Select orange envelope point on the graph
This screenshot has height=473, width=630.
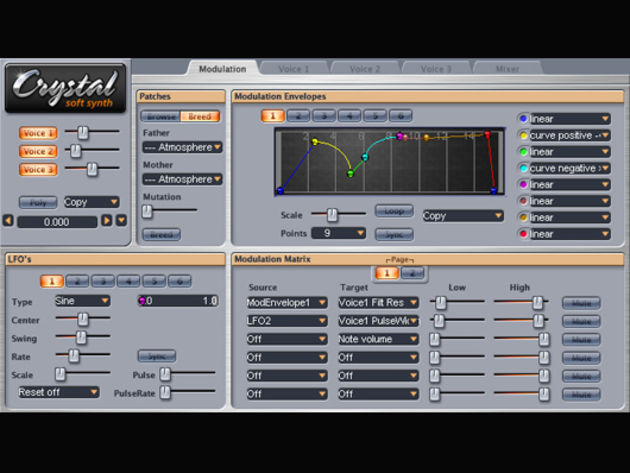426,137
